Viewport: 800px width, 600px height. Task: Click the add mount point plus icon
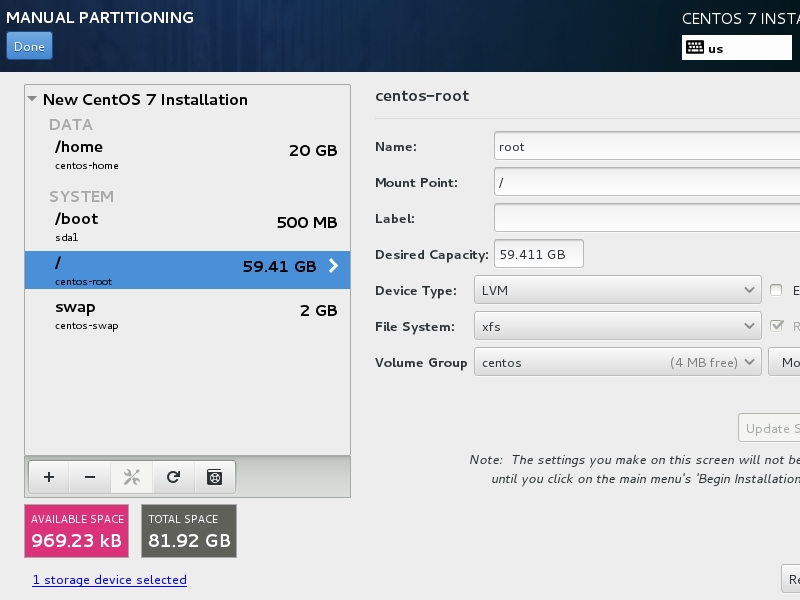point(49,477)
